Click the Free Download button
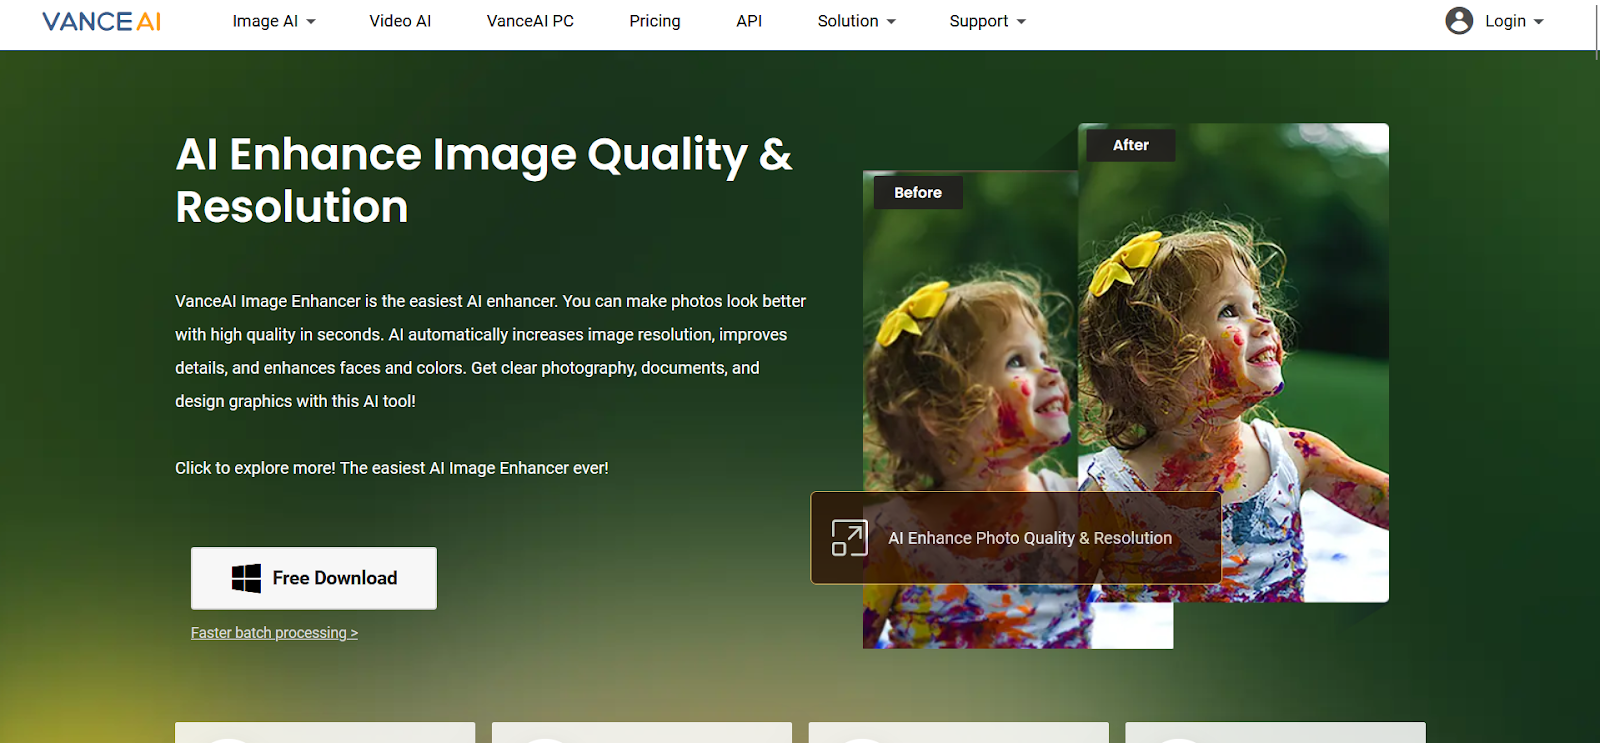1600x743 pixels. 314,578
